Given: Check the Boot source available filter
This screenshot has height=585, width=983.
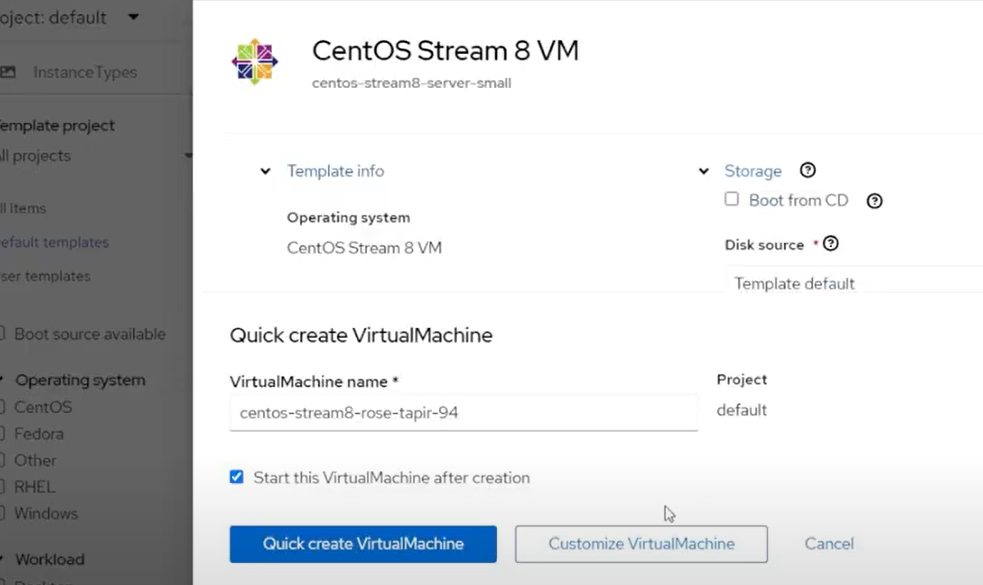Looking at the screenshot, I should (x=6, y=333).
